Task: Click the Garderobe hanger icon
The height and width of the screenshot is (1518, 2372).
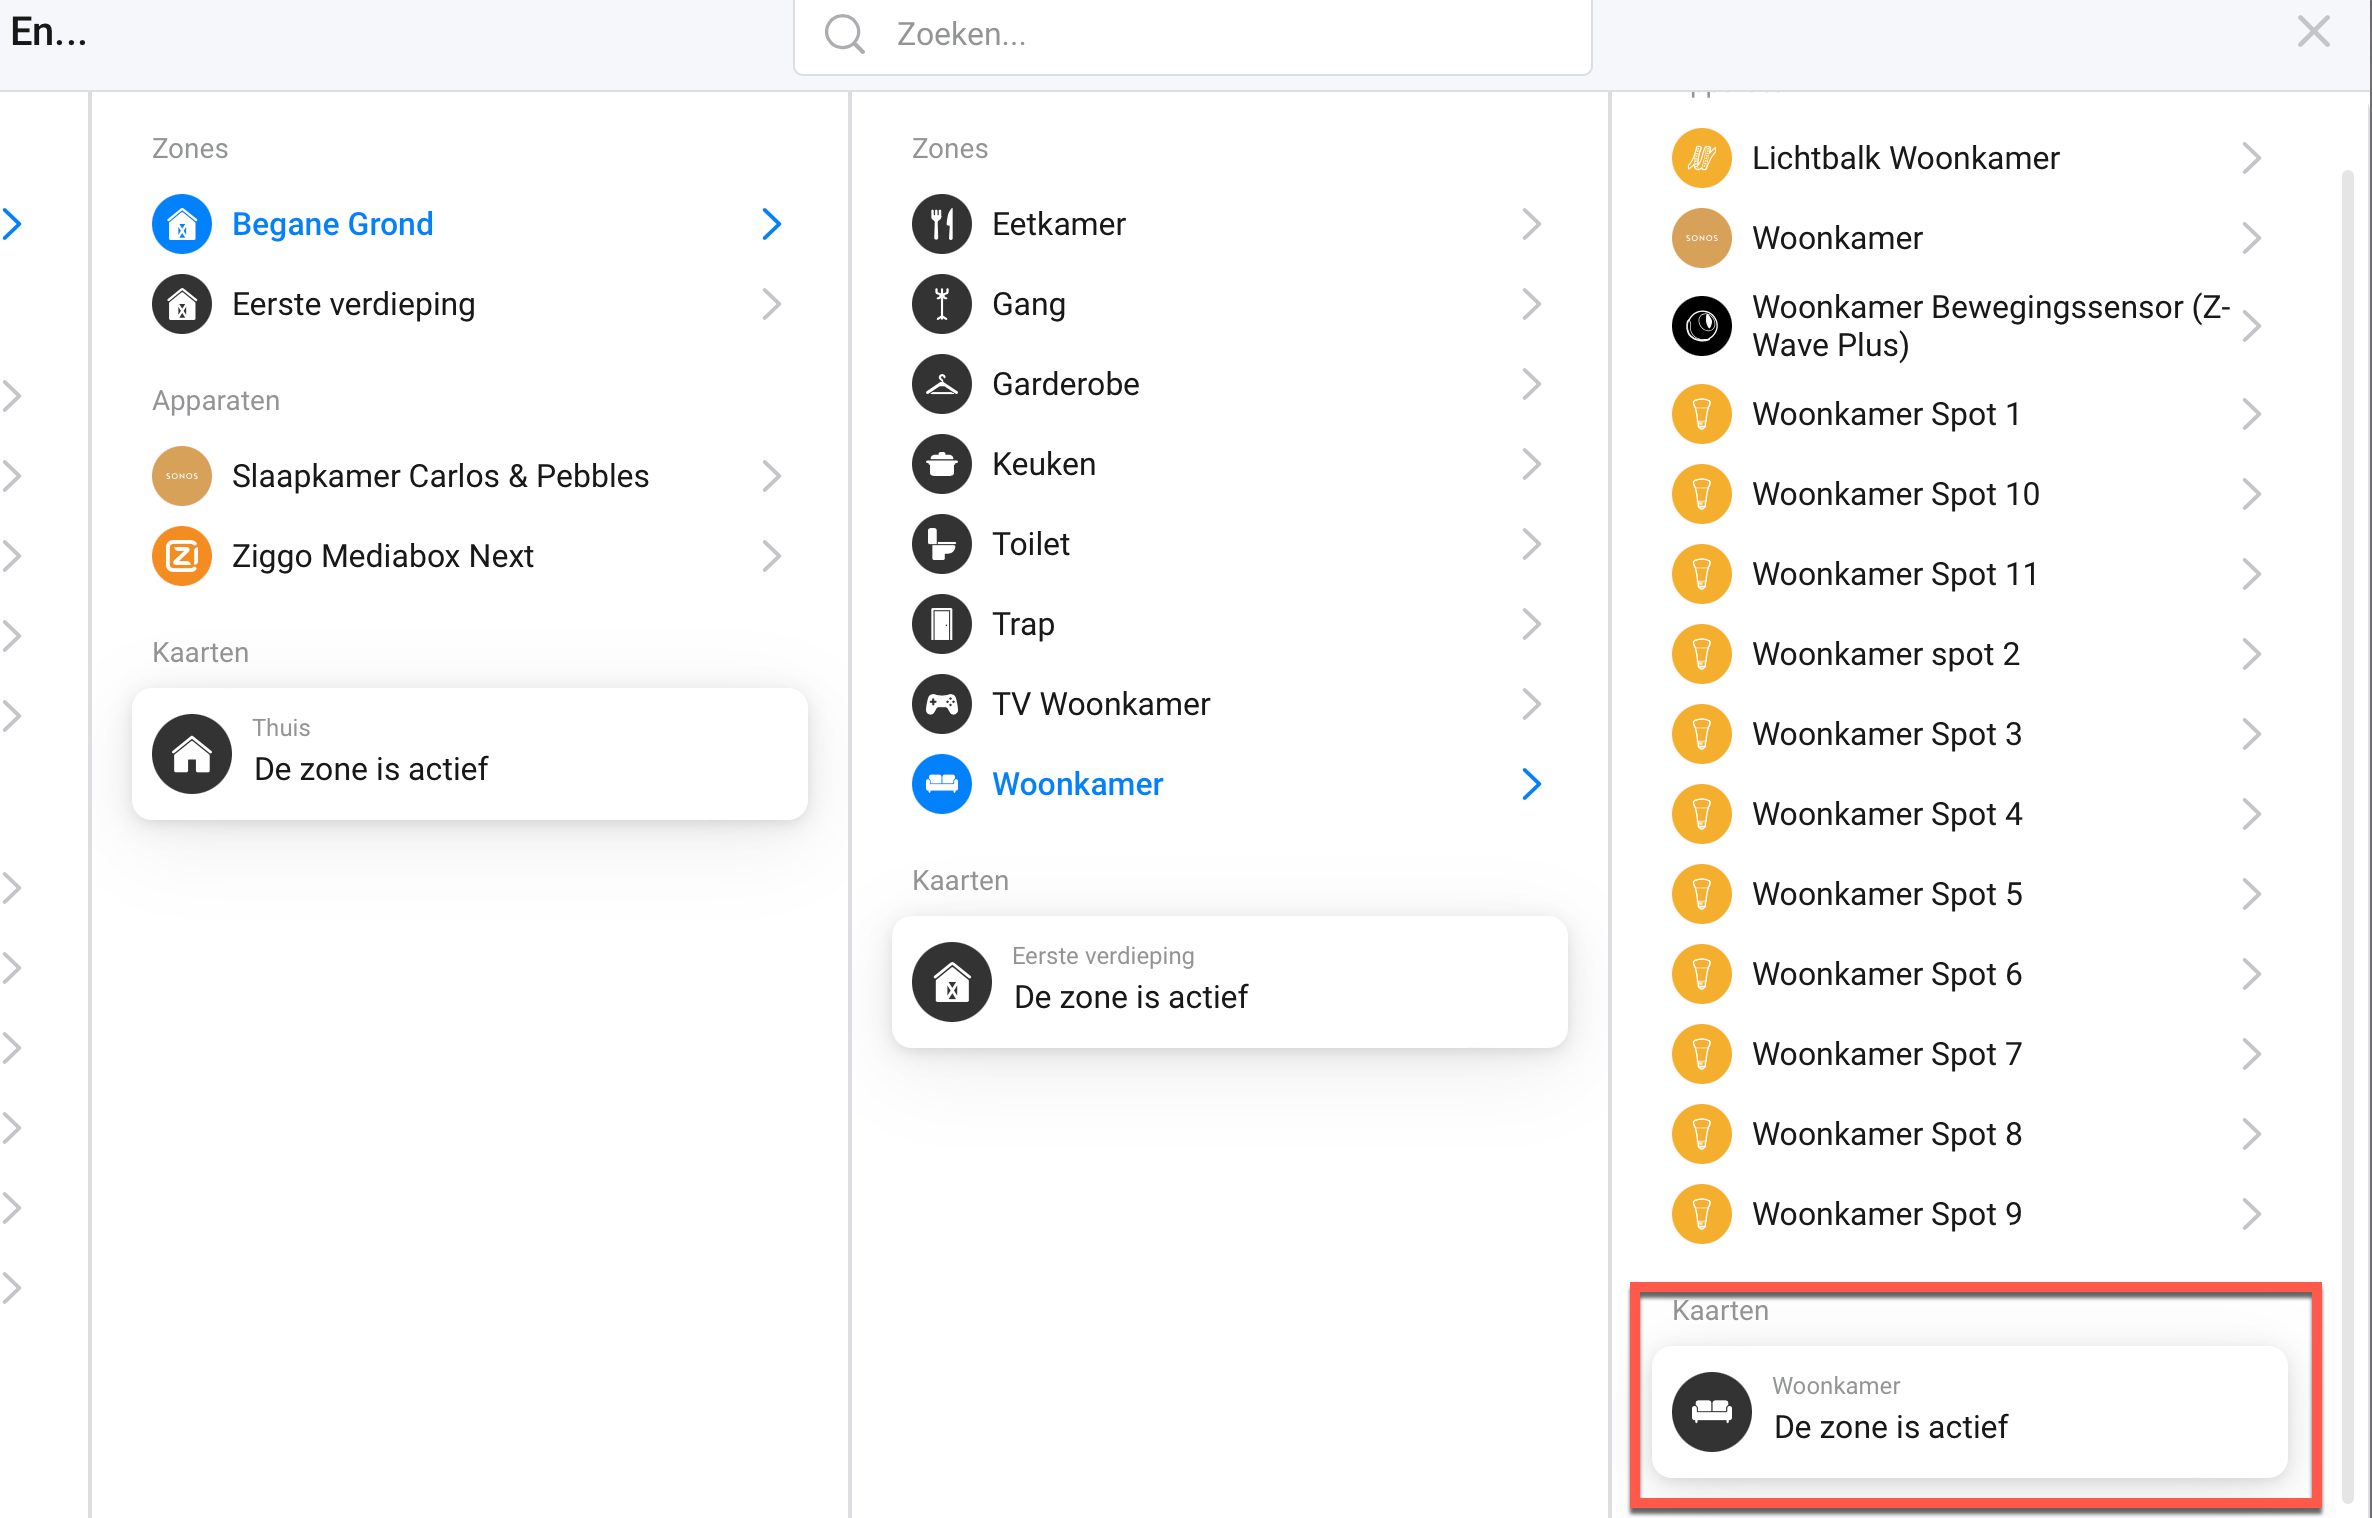Action: pyautogui.click(x=941, y=384)
